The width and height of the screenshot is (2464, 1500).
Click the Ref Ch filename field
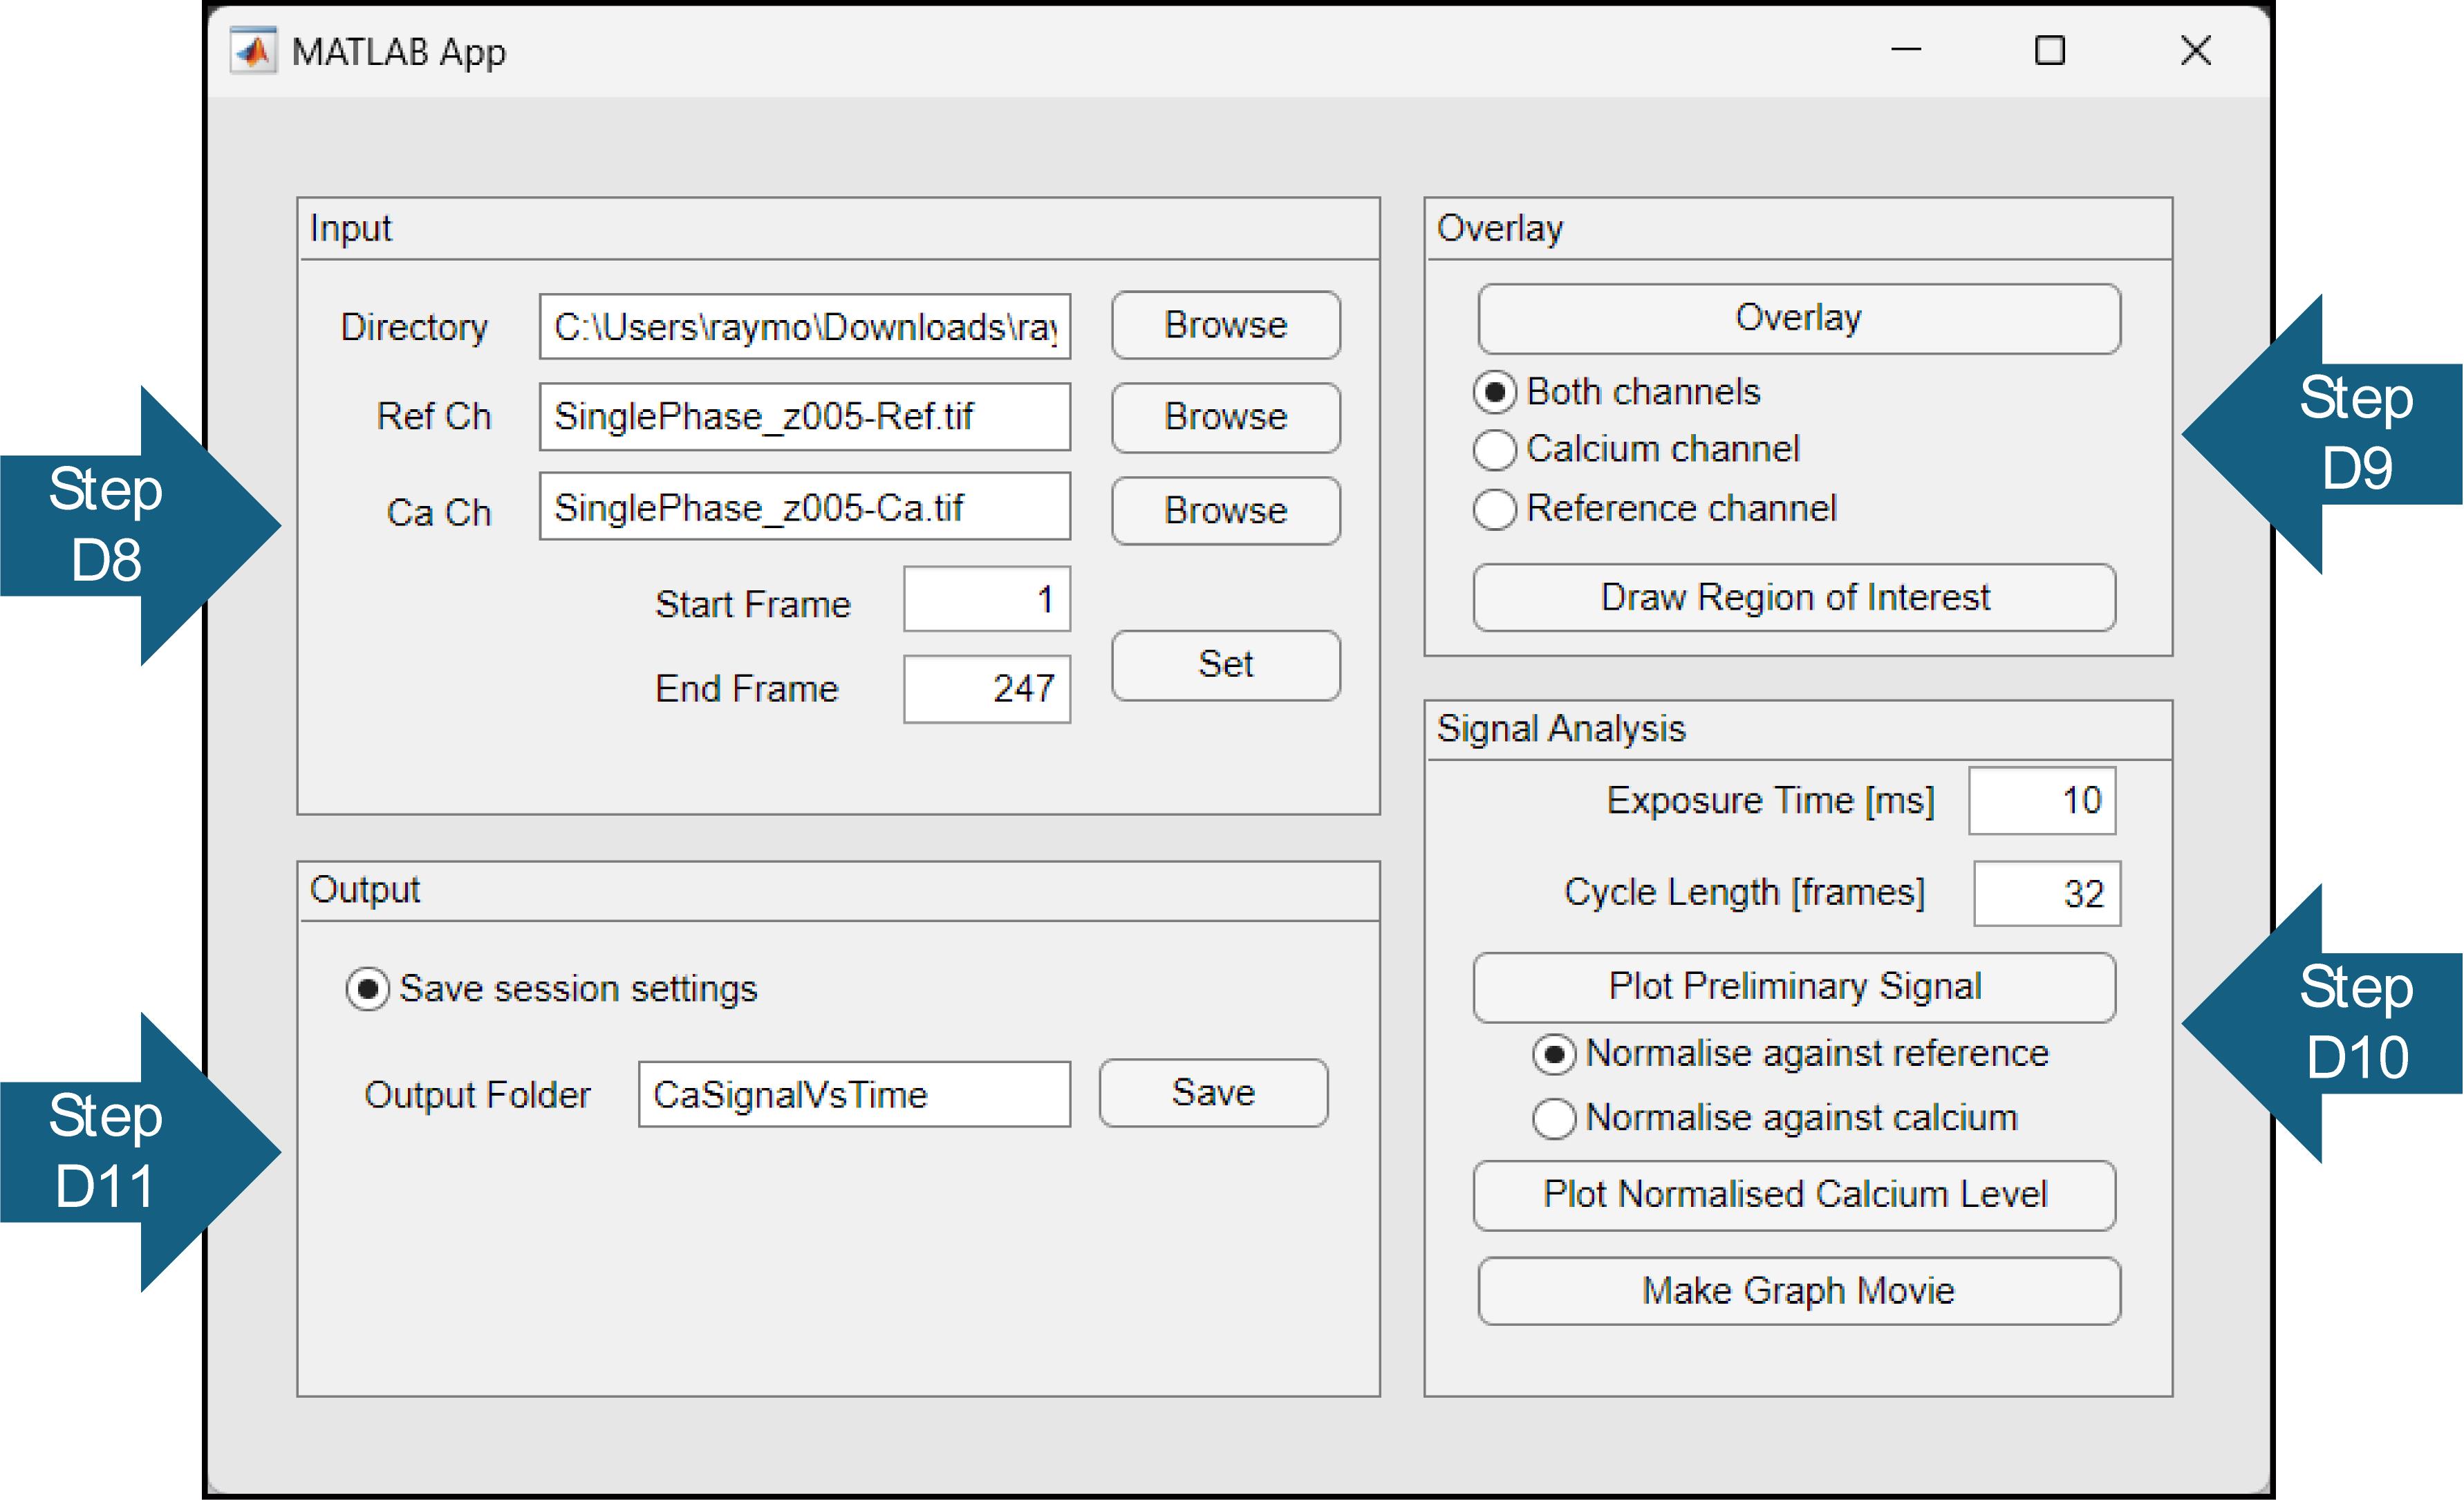point(805,417)
